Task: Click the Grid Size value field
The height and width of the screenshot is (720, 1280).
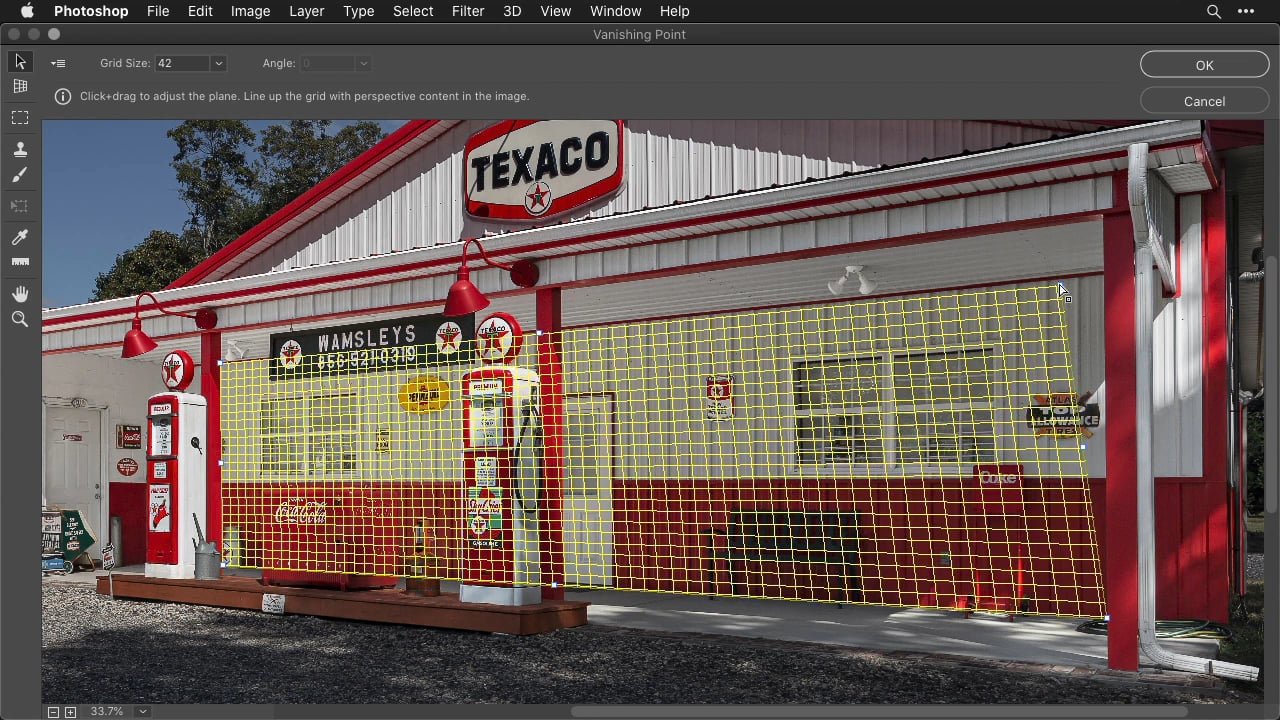Action: coord(182,63)
